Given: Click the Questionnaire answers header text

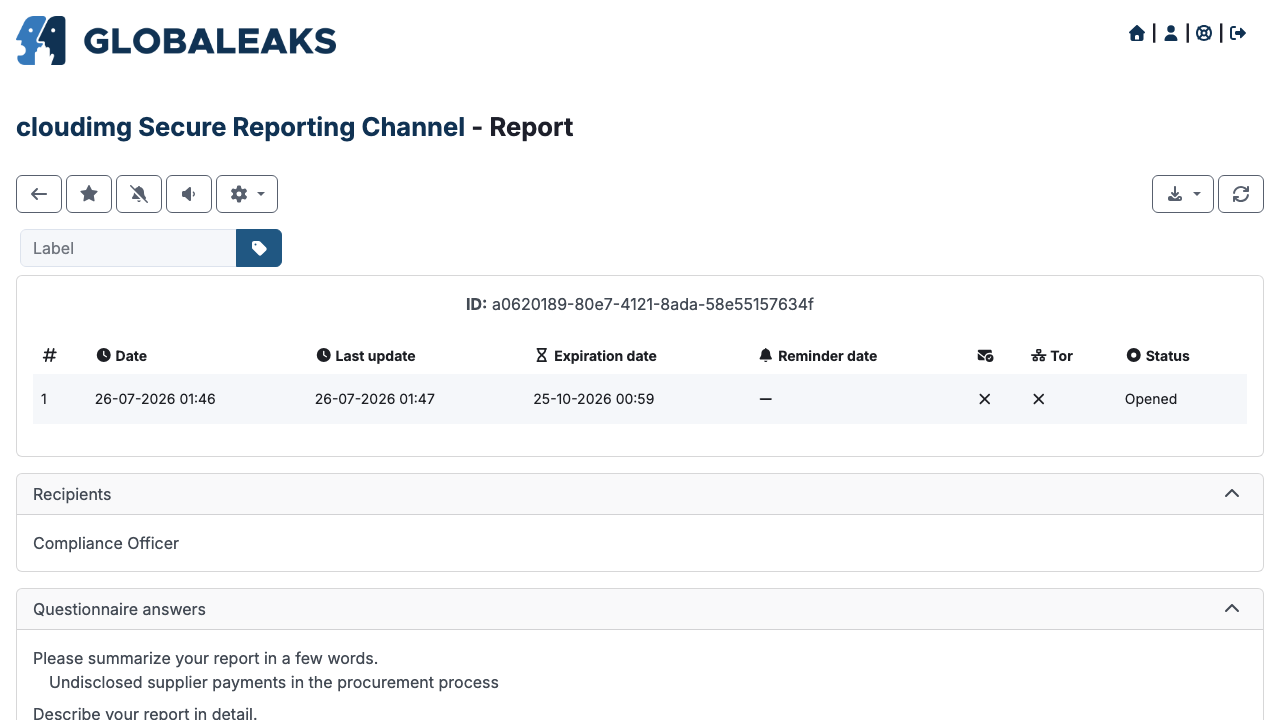Looking at the screenshot, I should click(x=119, y=609).
